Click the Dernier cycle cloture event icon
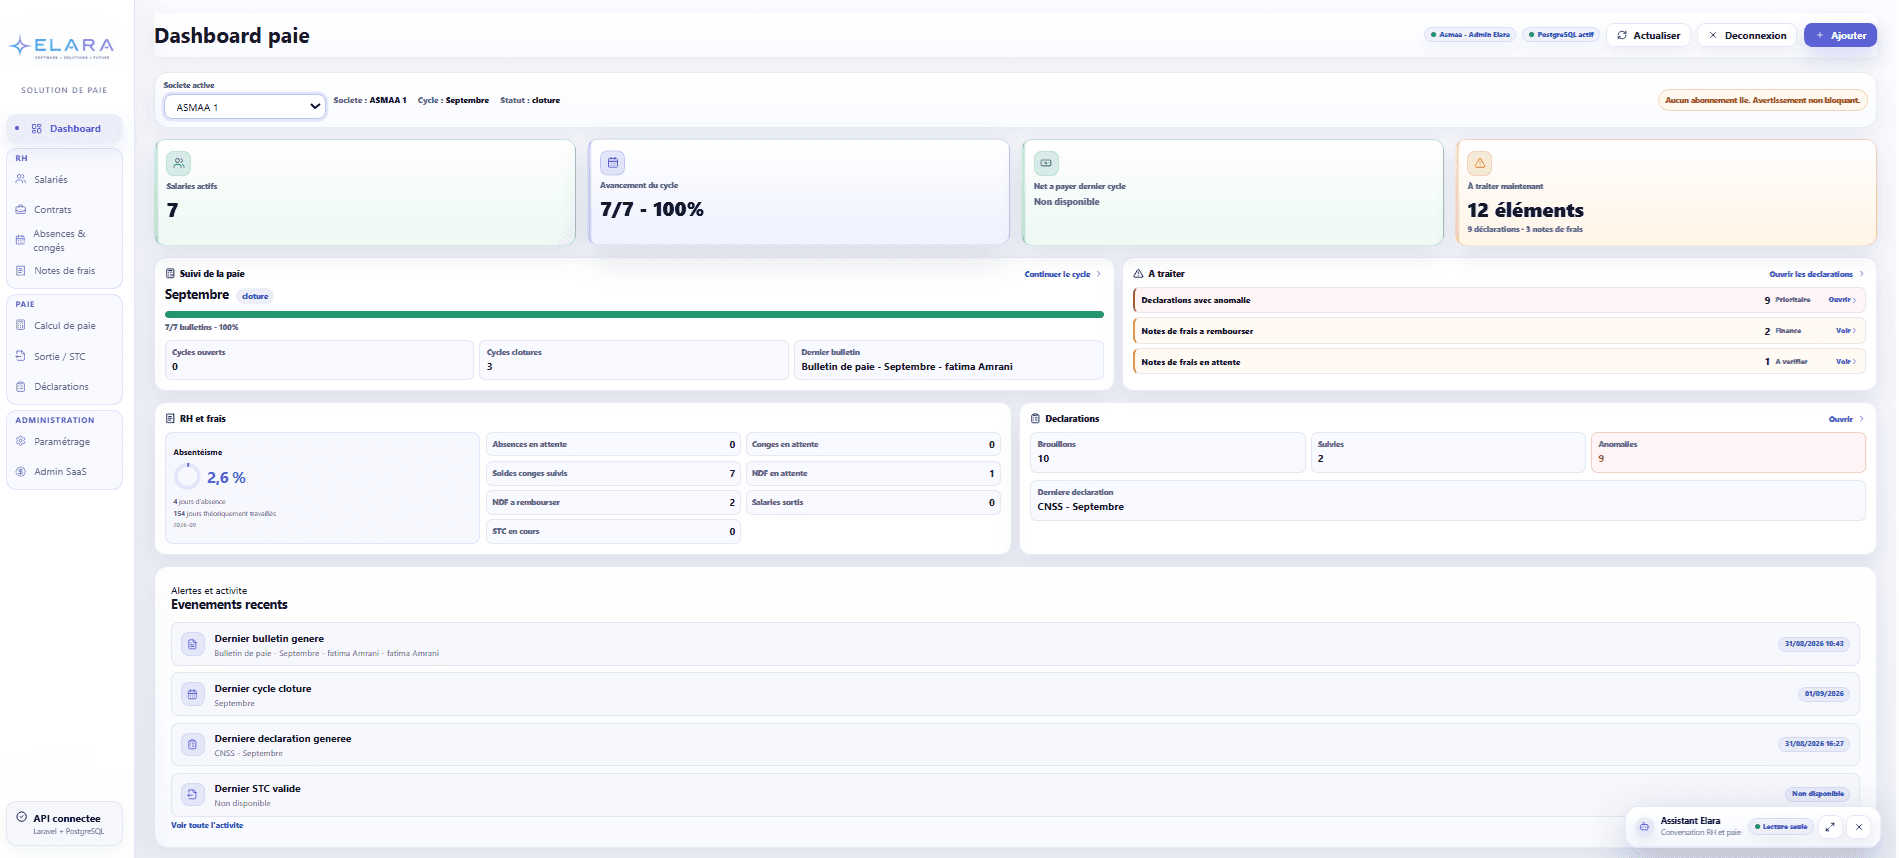 click(193, 695)
